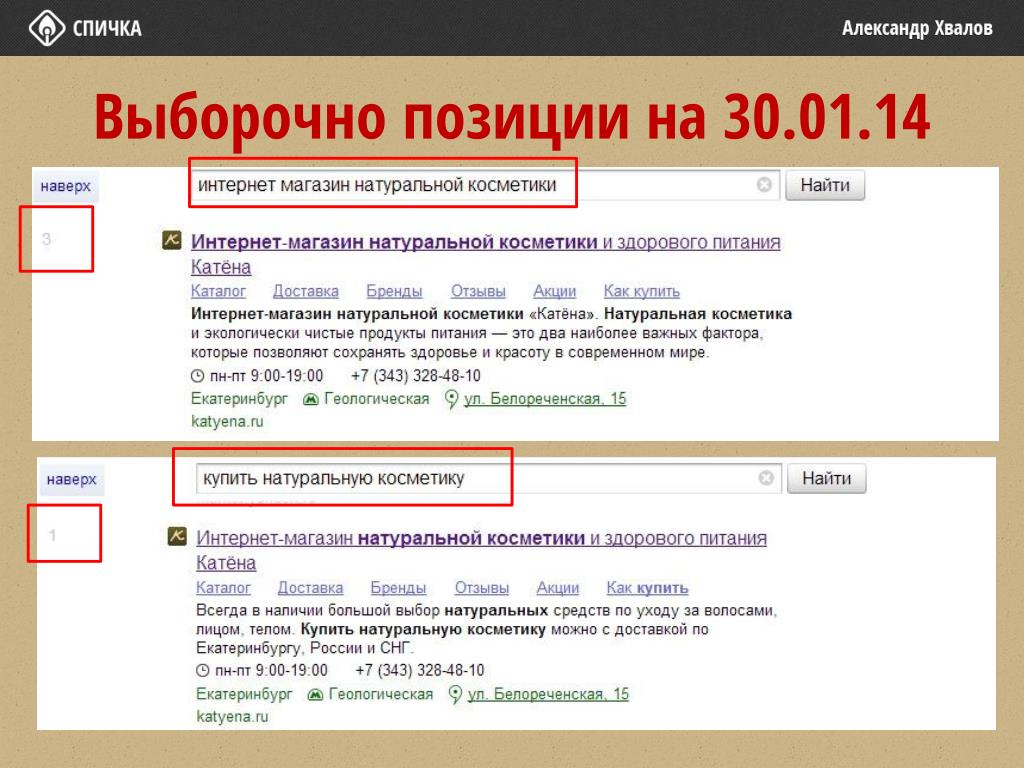Focus the 'купить натуральную косметику' search field

488,479
